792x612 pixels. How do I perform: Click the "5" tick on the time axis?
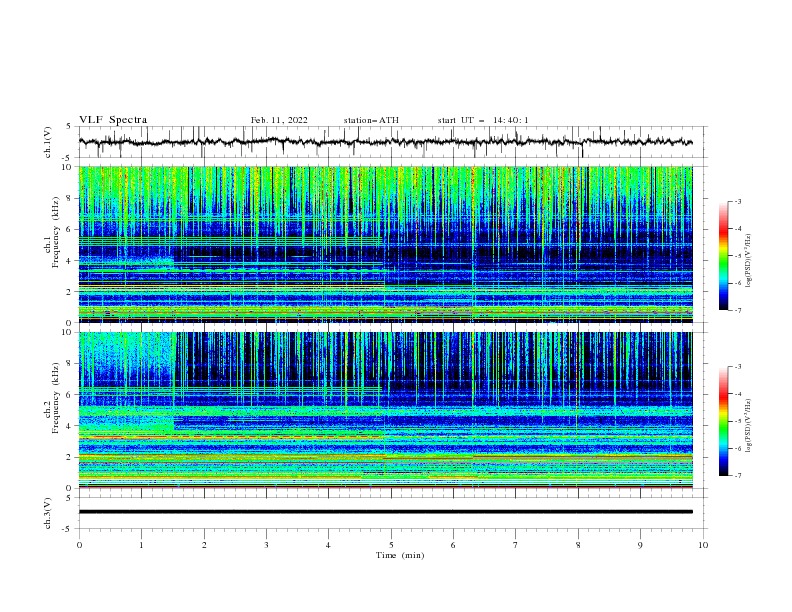(391, 545)
